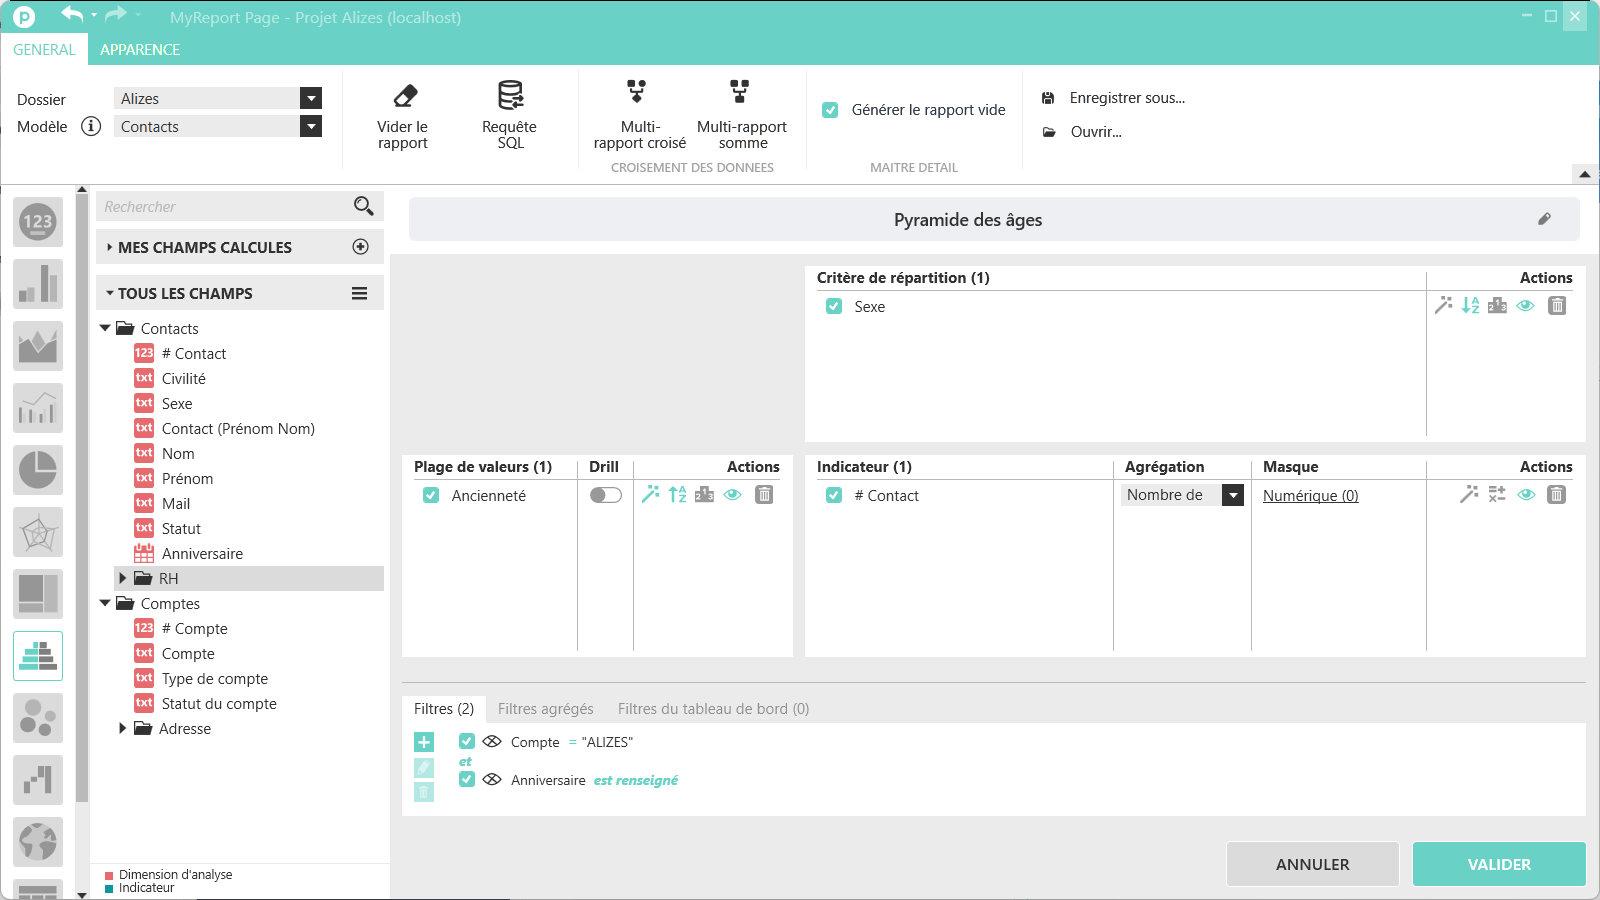1600x900 pixels.
Task: Click the Rechercher search field
Action: pyautogui.click(x=225, y=207)
